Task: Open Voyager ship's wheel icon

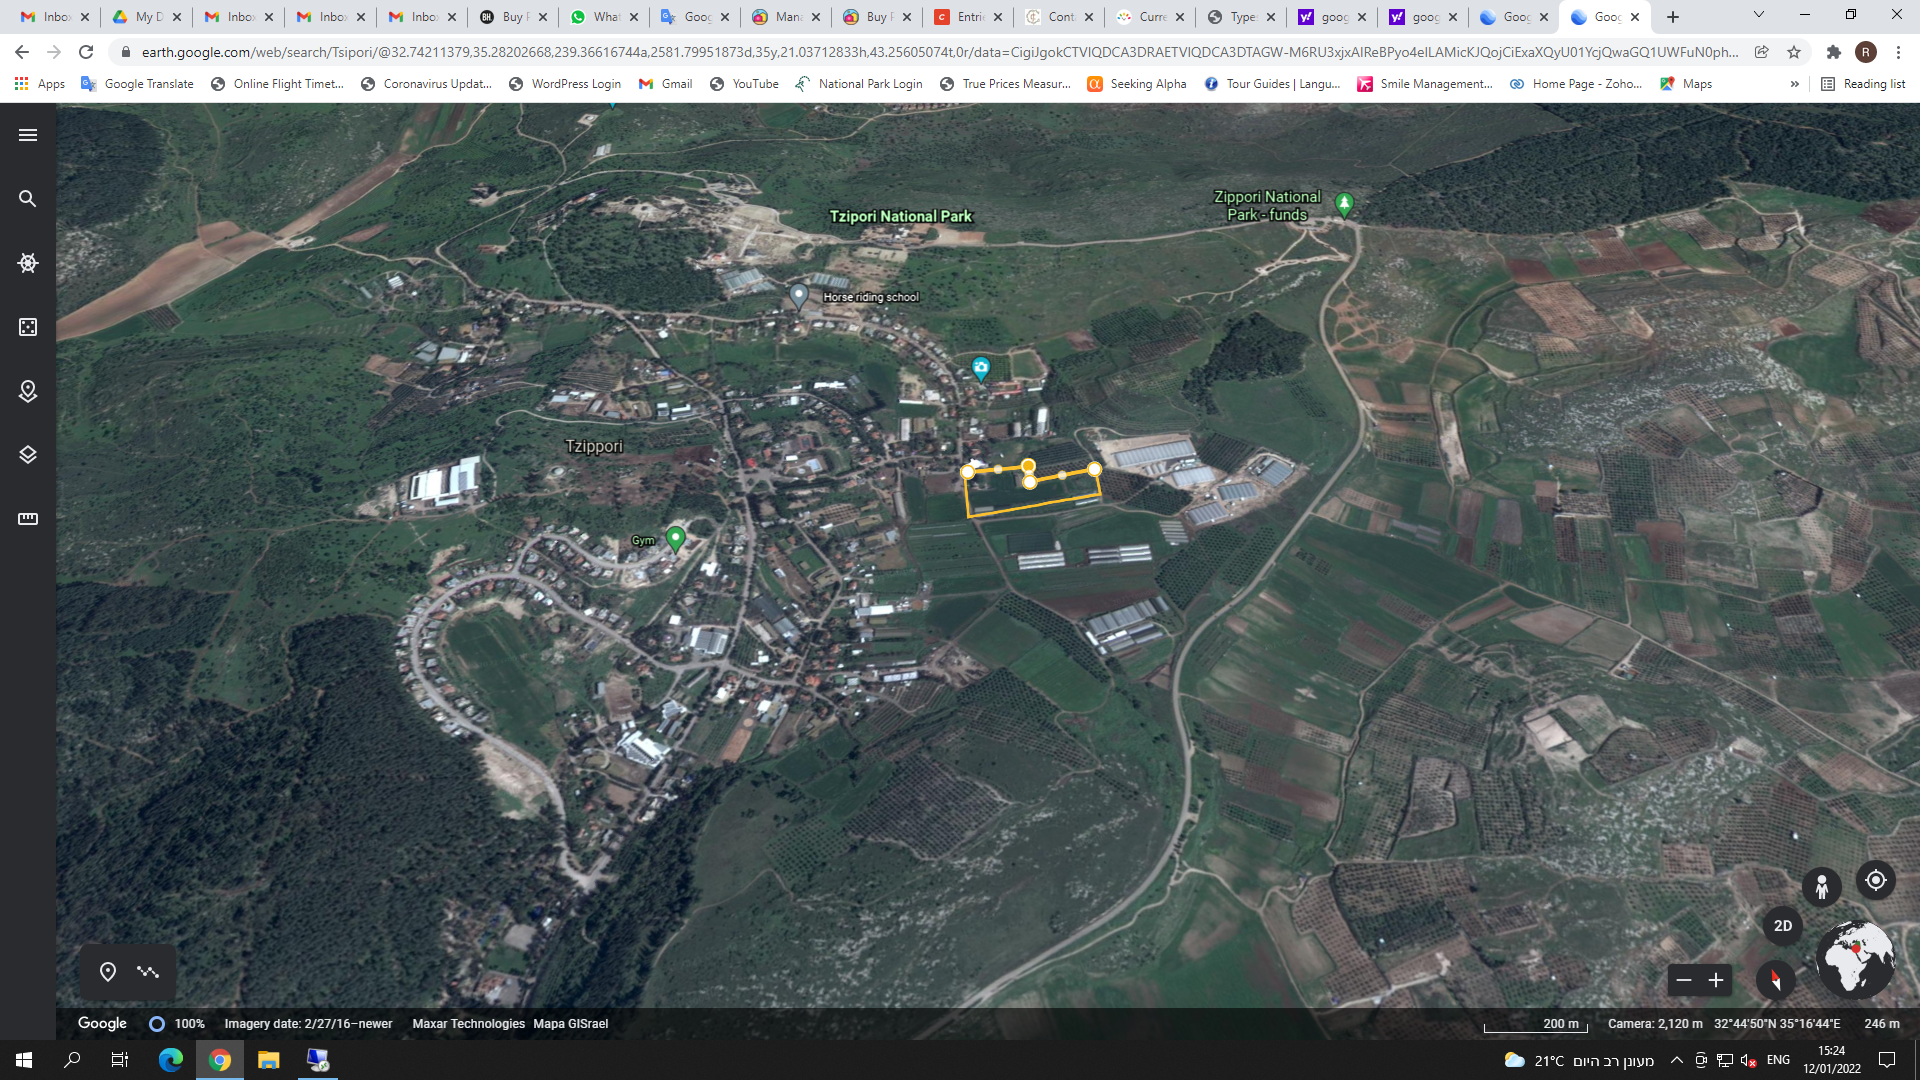Action: point(28,263)
